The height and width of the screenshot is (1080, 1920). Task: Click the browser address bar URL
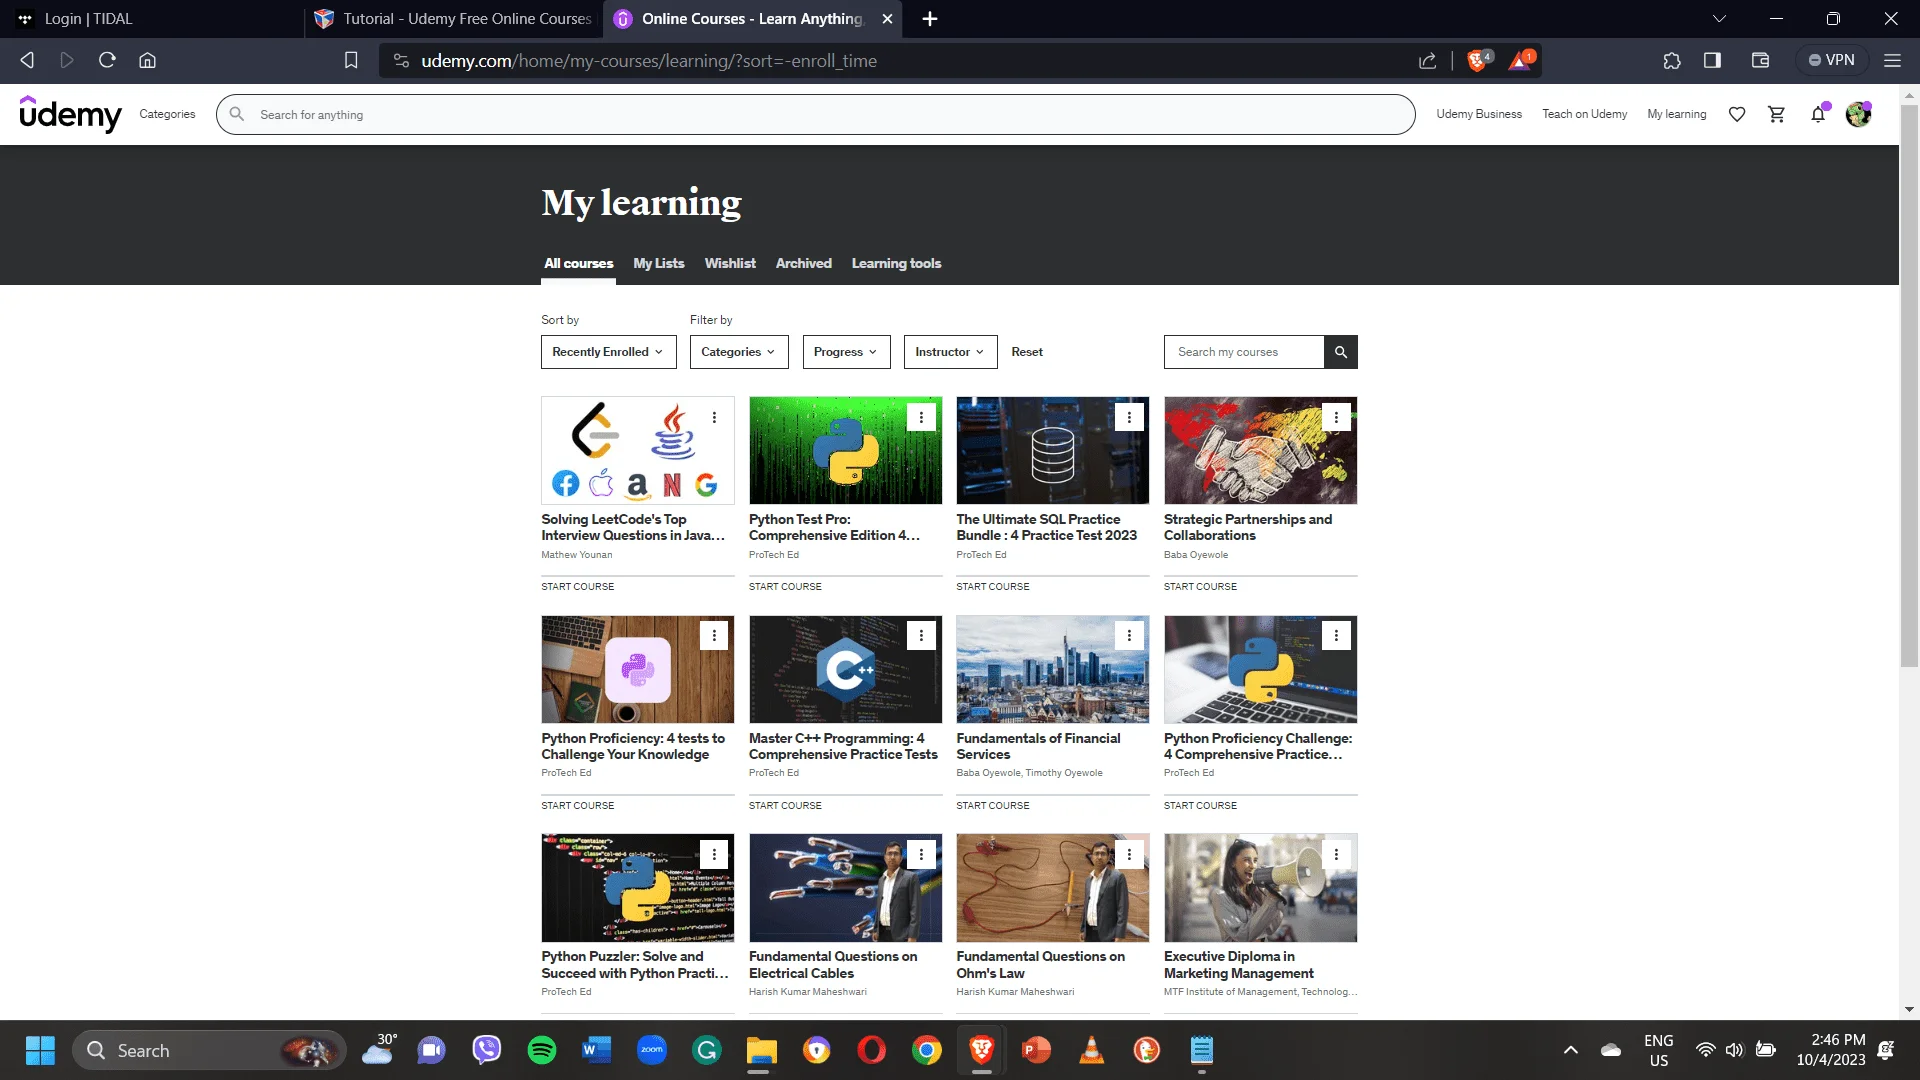pyautogui.click(x=648, y=60)
